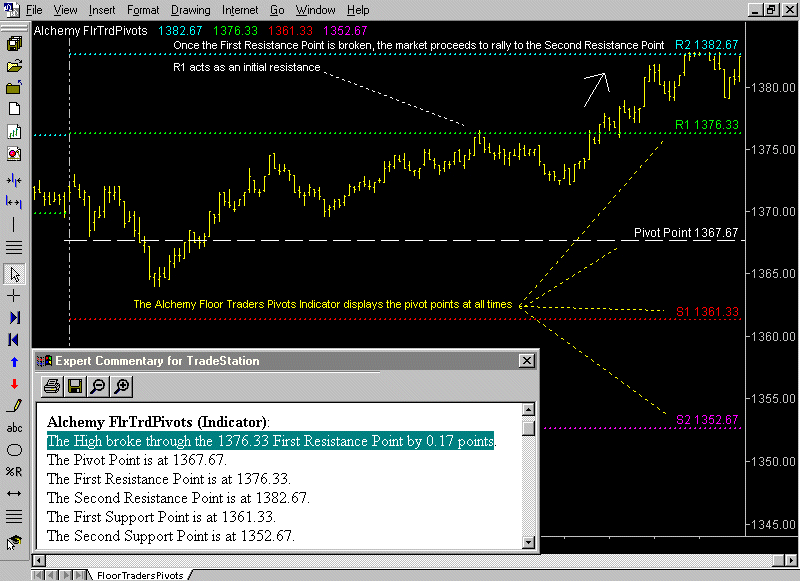Image resolution: width=800 pixels, height=582 pixels.
Task: Activate the Expert Commentary graduation-cap pointer tool
Action: (14, 542)
